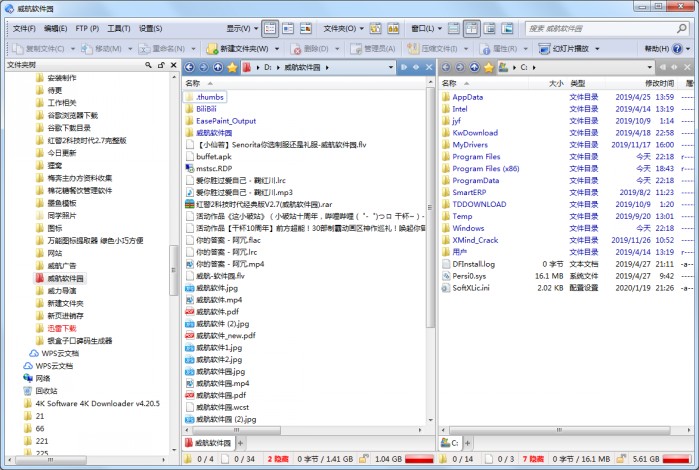699x470 pixels.
Task: Select the thumbnail view mode icon
Action: click(x=306, y=29)
